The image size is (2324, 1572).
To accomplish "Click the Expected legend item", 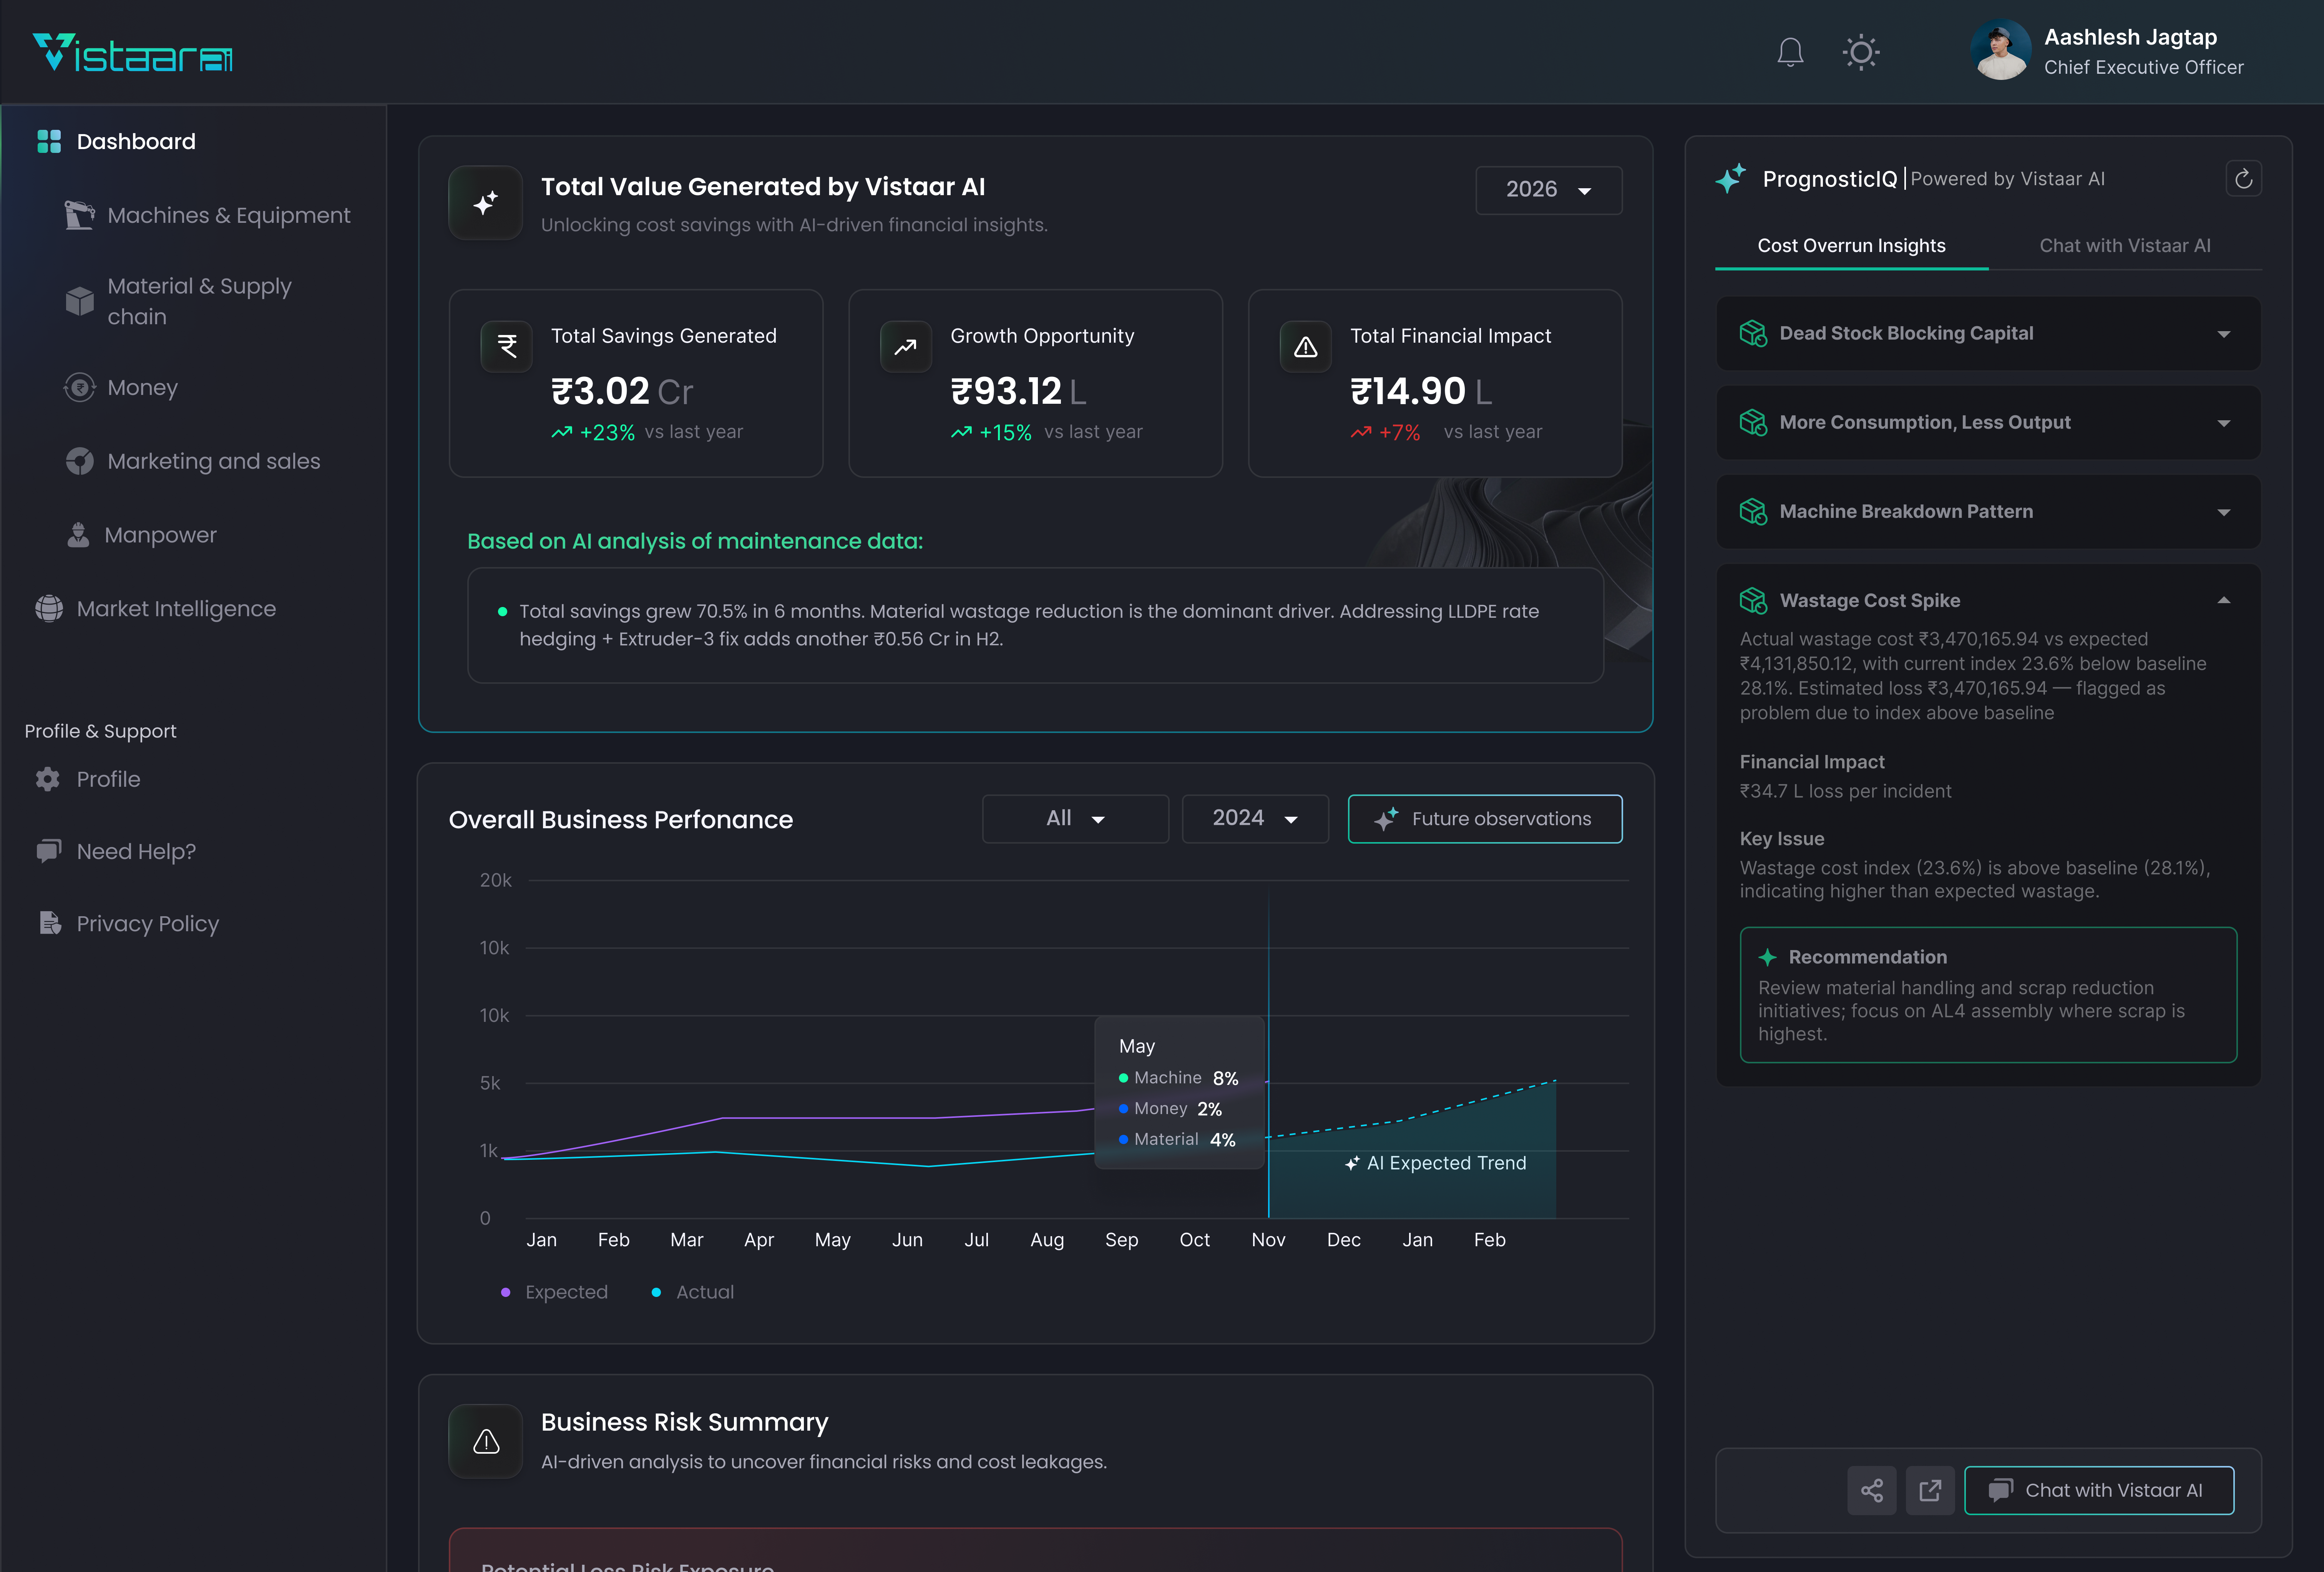I will coord(554,1292).
